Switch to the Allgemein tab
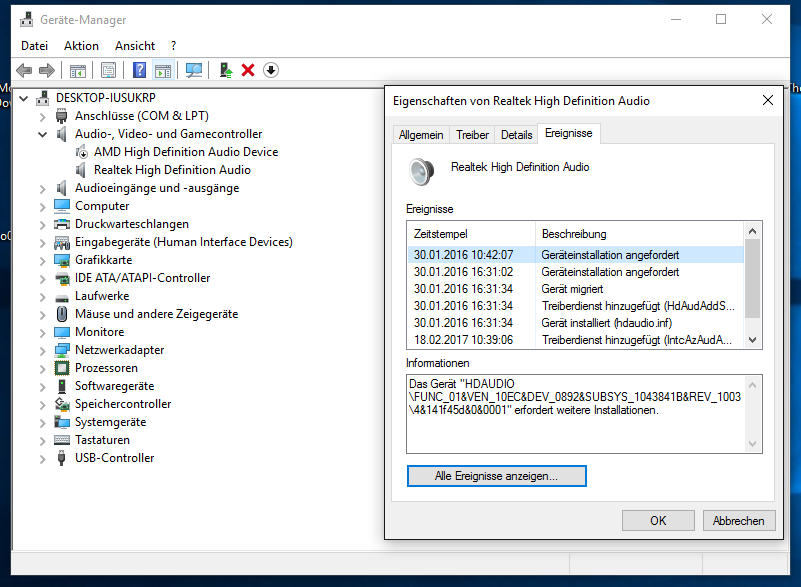Image resolution: width=801 pixels, height=587 pixels. point(421,135)
